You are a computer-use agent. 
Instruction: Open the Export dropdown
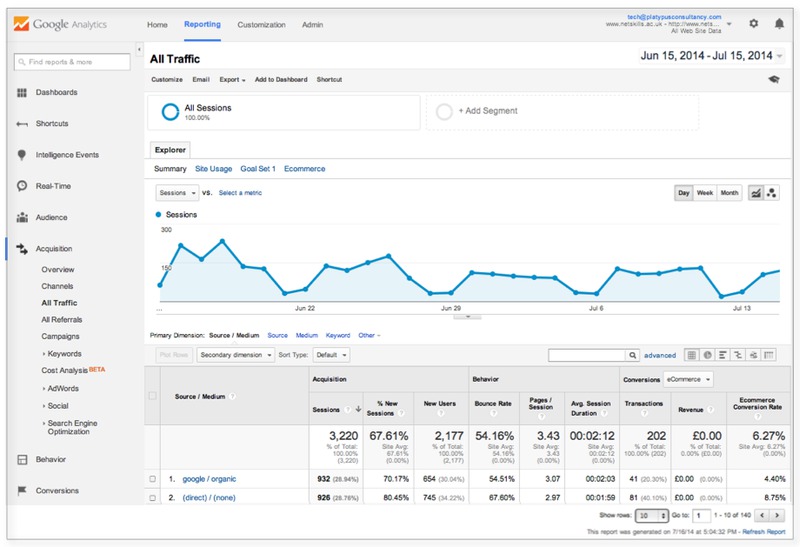coord(232,80)
